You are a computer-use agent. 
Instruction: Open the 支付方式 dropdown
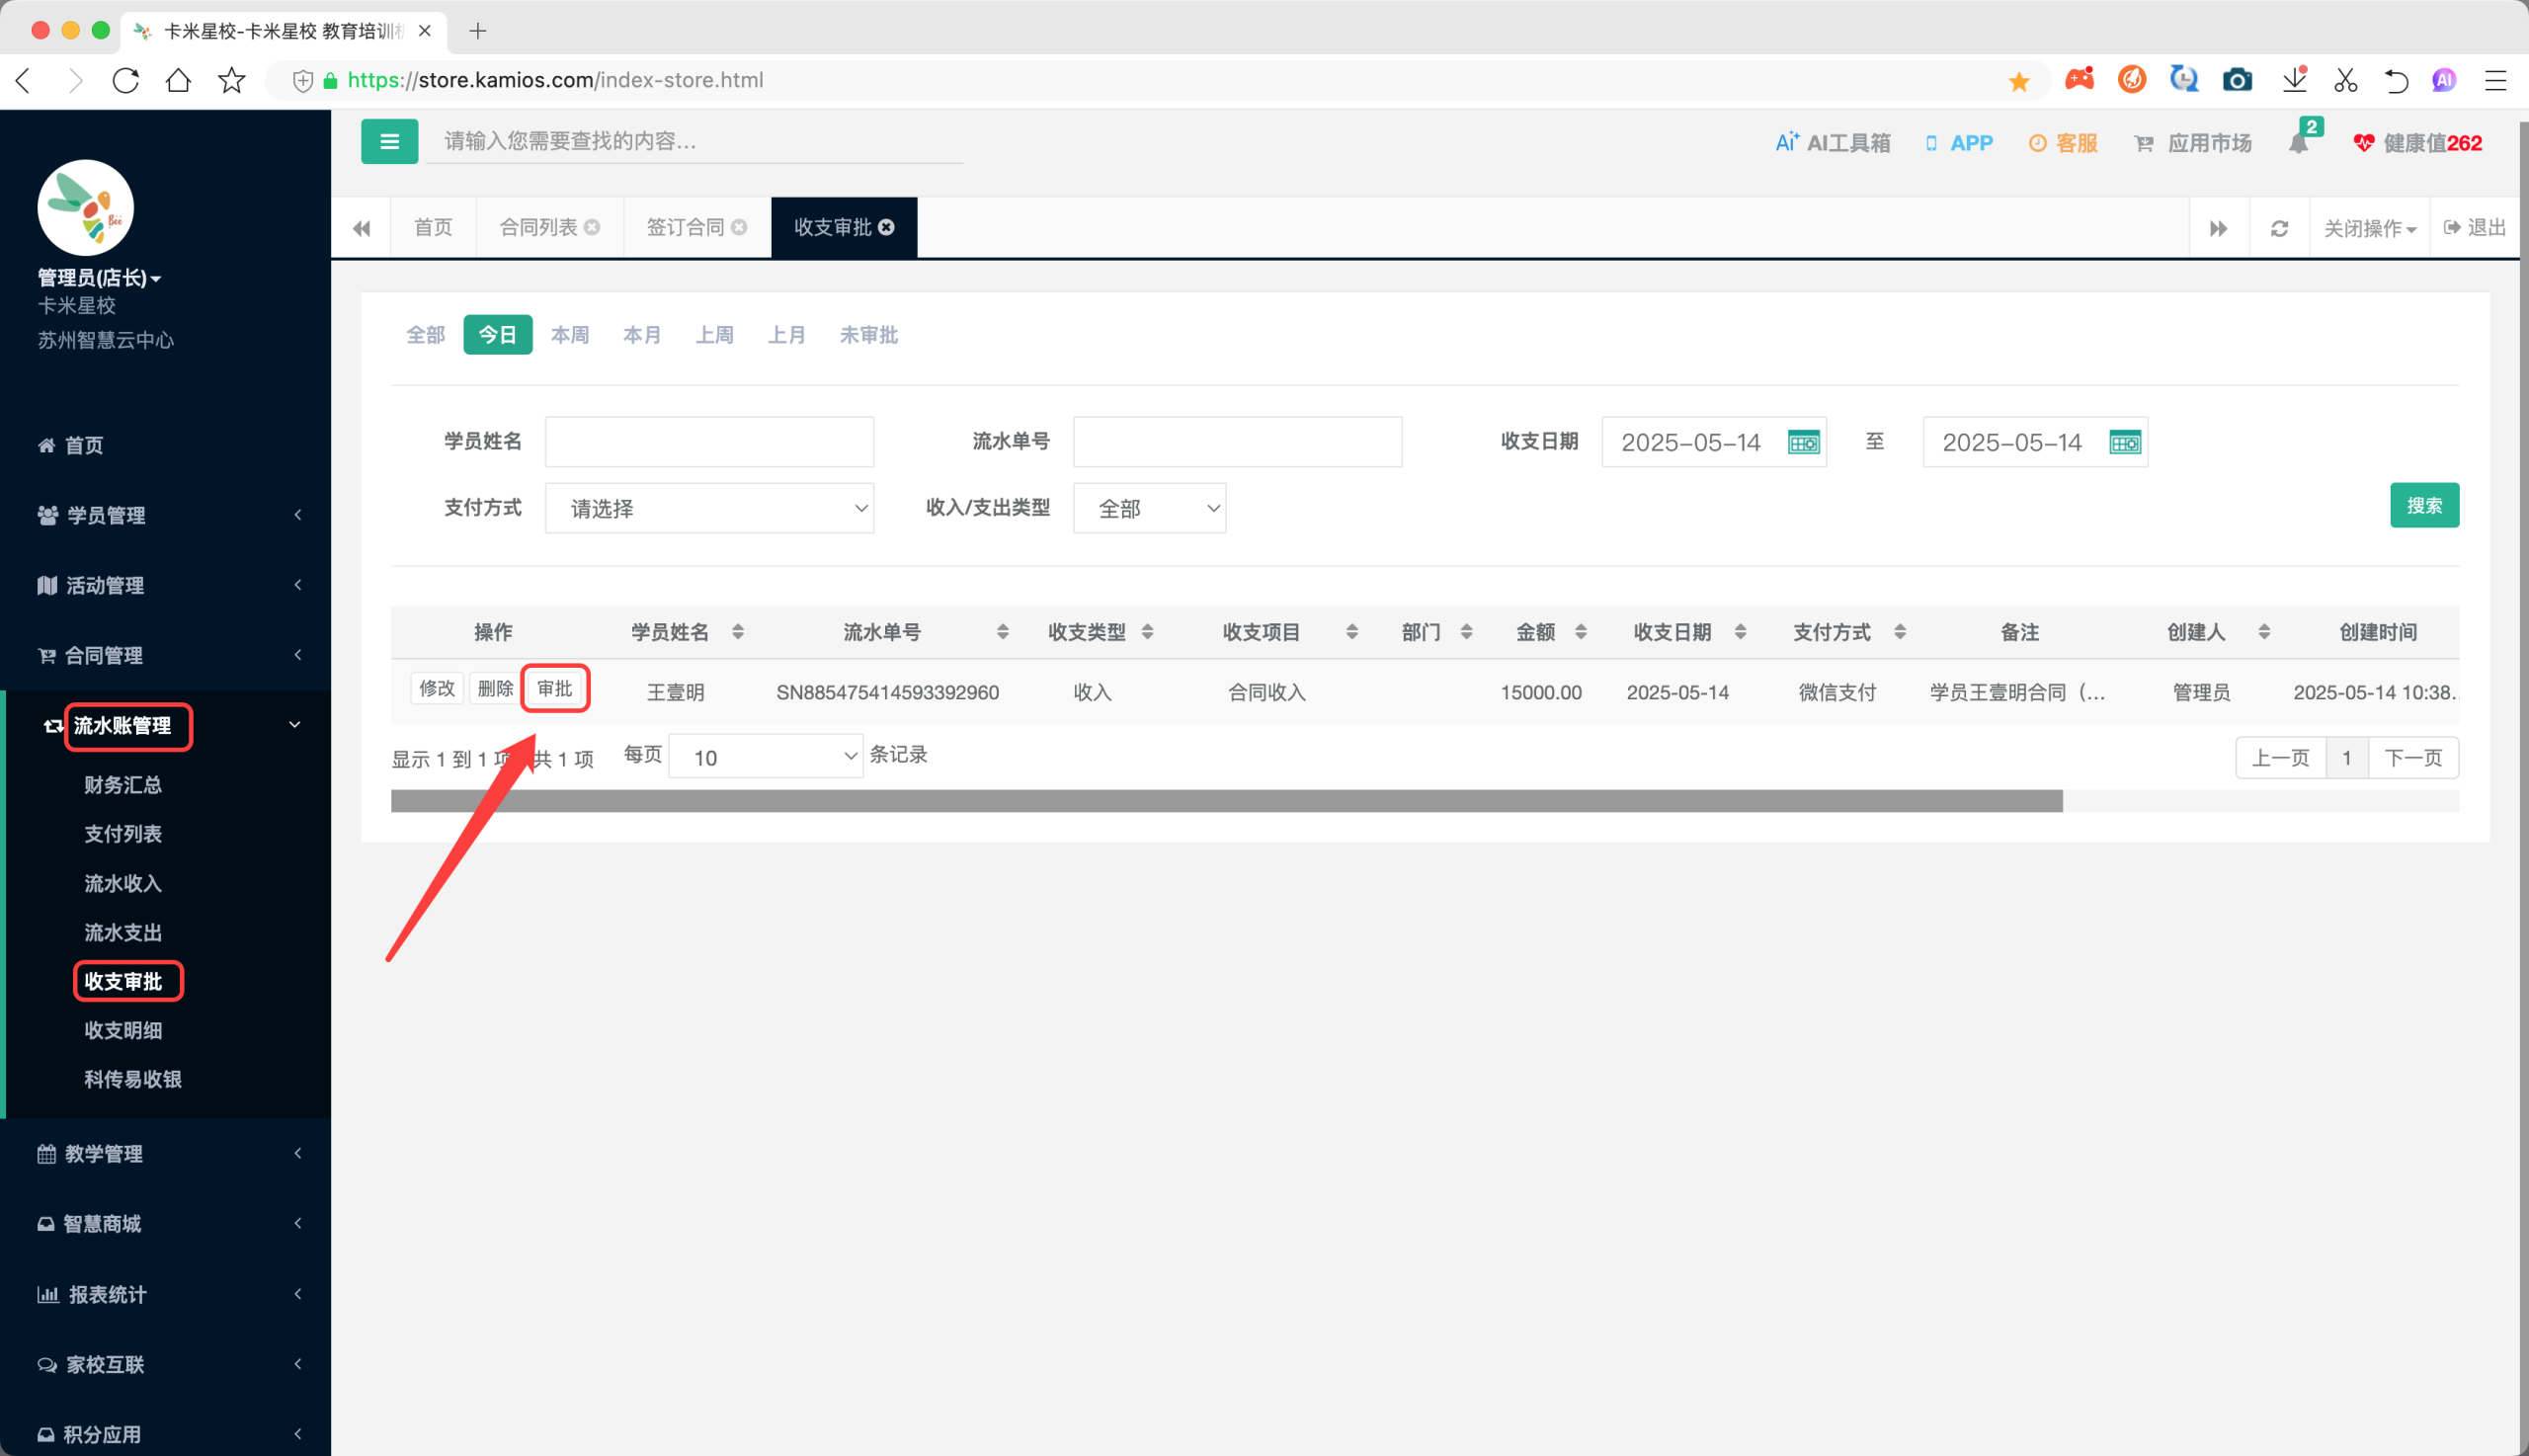pos(709,508)
